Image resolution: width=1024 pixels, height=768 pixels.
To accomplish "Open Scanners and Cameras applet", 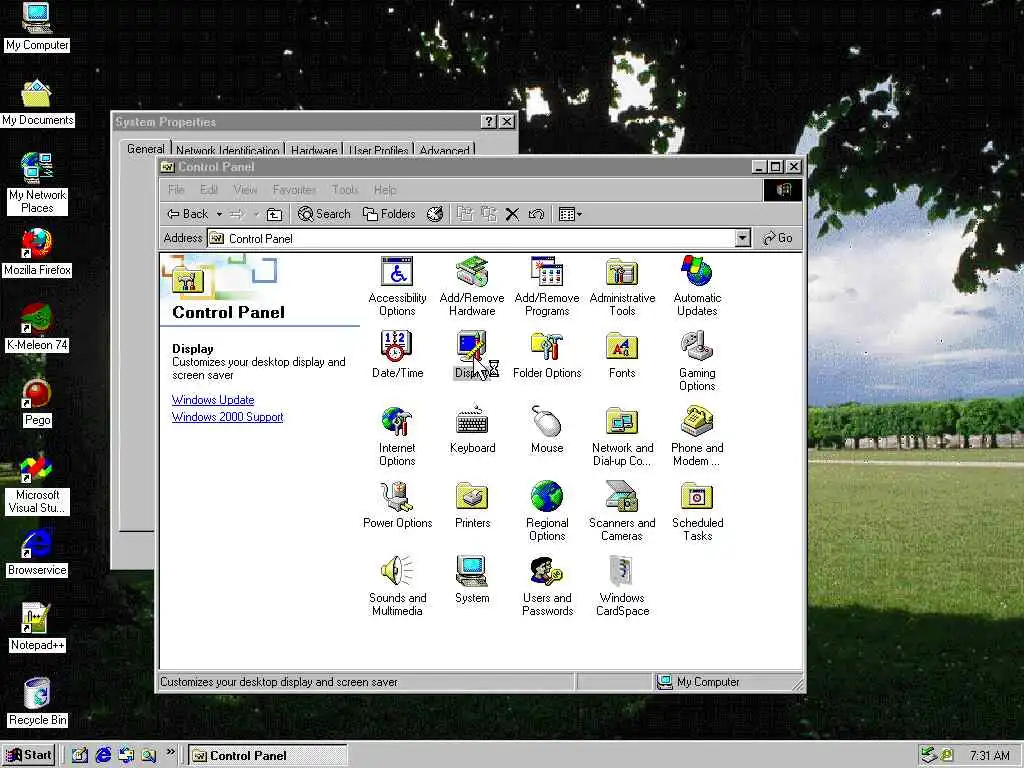I will (x=622, y=511).
